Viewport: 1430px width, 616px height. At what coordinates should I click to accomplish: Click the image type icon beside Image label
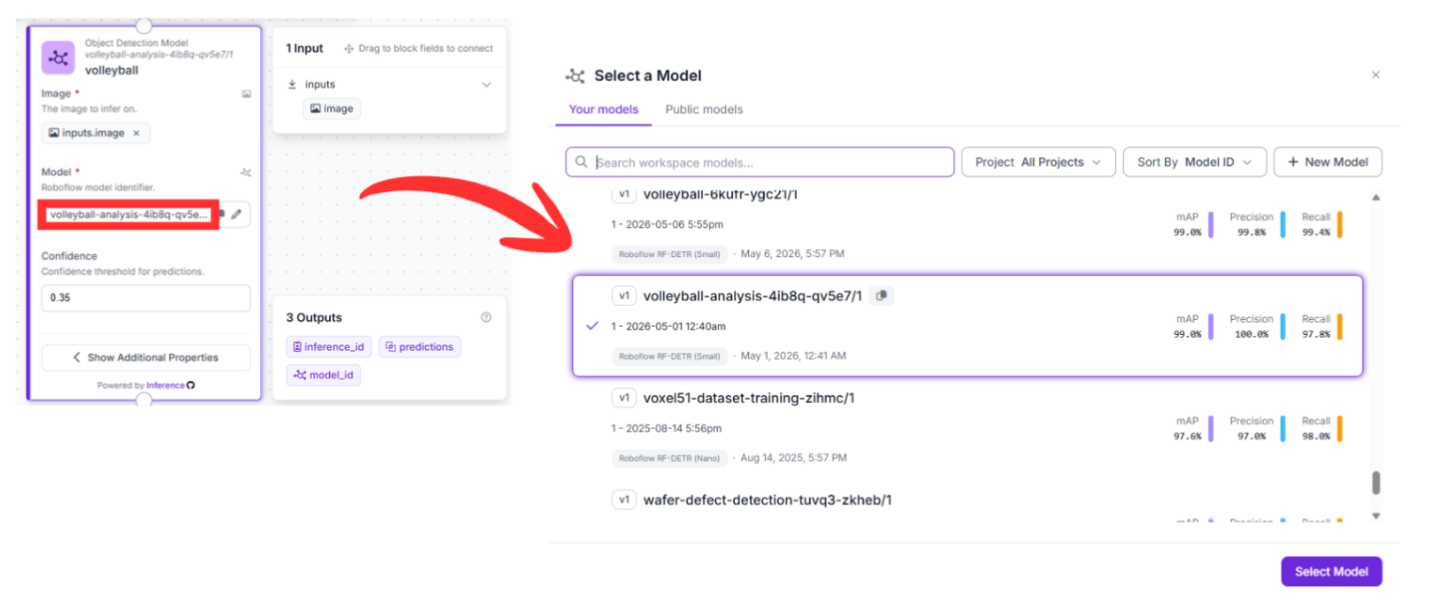coord(246,94)
